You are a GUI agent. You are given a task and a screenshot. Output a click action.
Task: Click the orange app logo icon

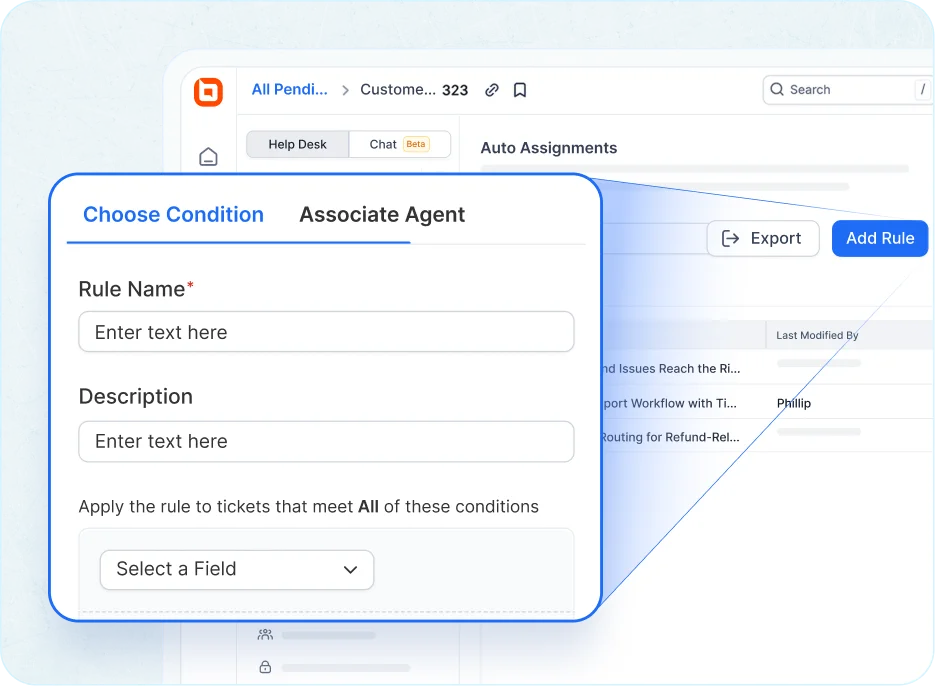tap(208, 92)
